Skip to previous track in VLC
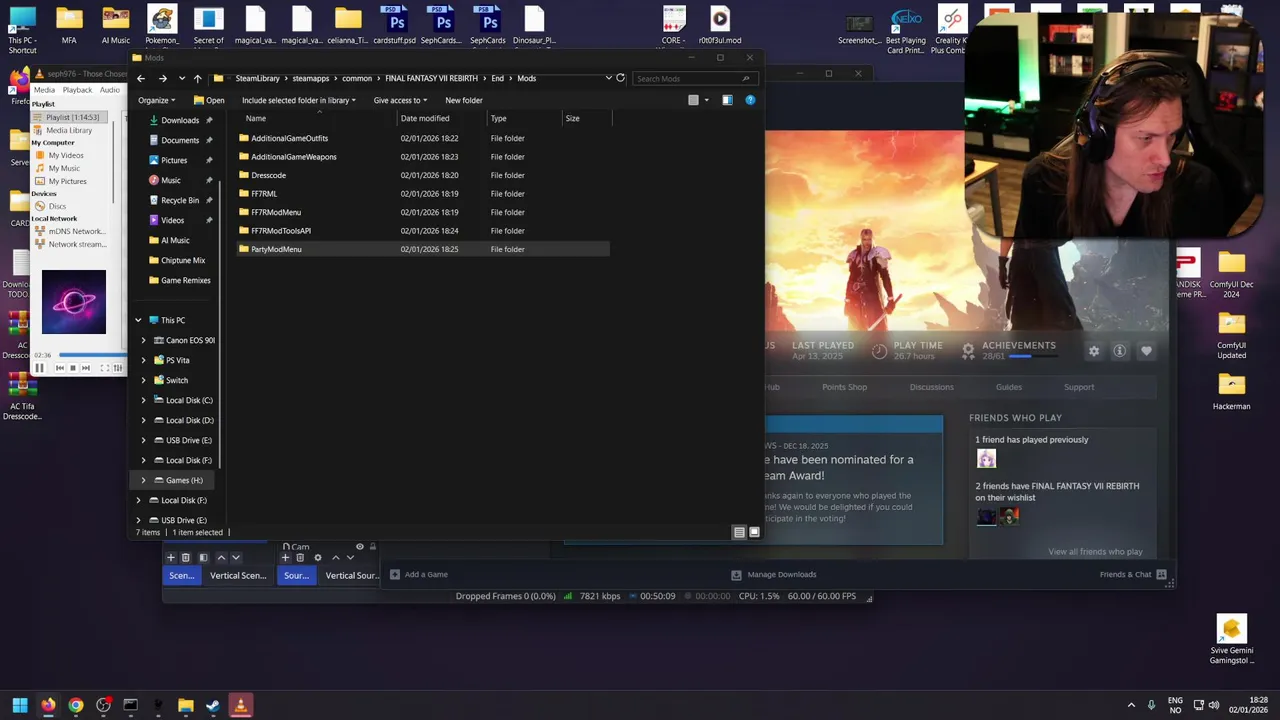This screenshot has height=720, width=1280. click(59, 368)
